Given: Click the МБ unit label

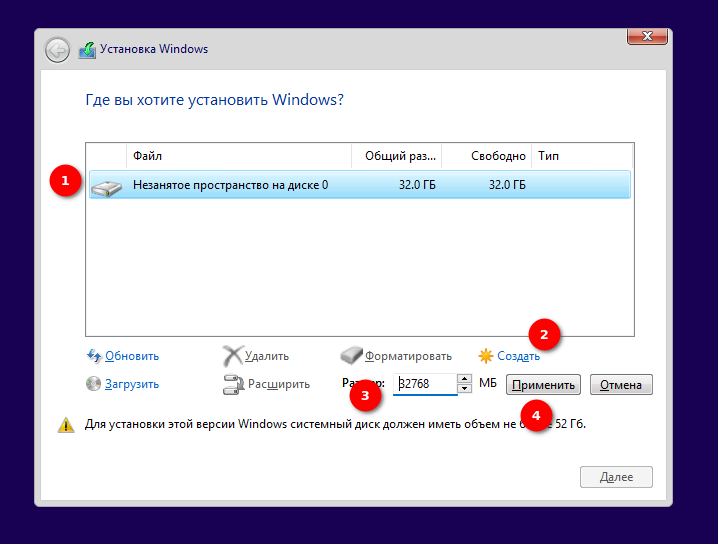Looking at the screenshot, I should coord(488,383).
